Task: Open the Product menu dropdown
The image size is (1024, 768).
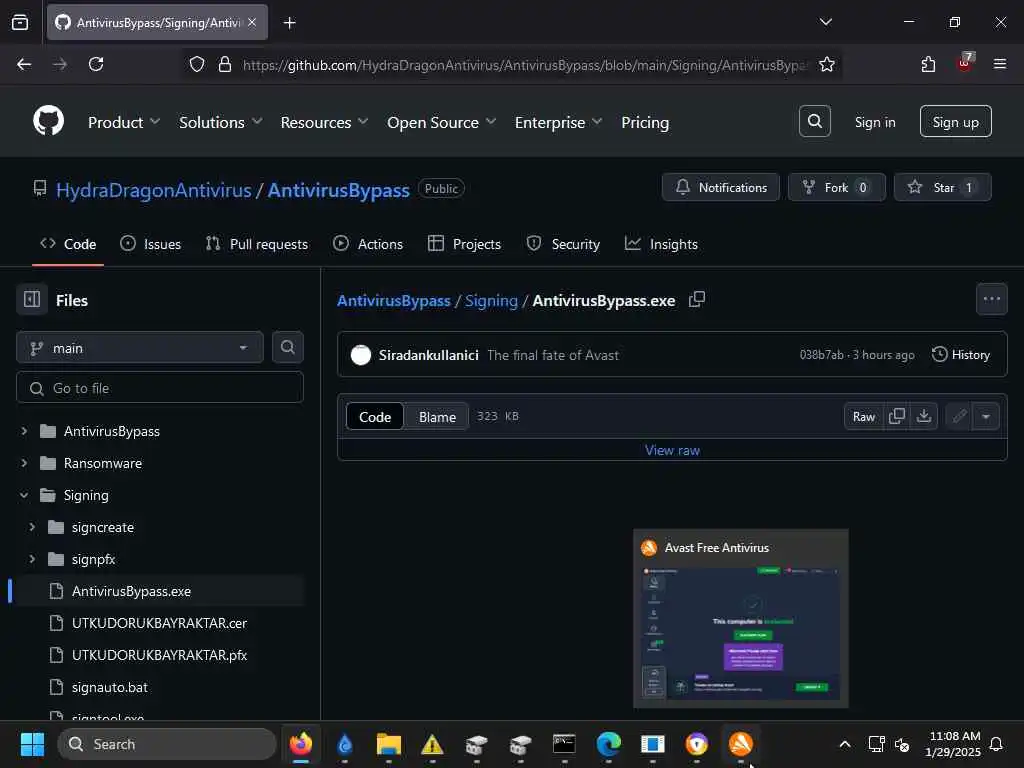Action: coord(123,122)
